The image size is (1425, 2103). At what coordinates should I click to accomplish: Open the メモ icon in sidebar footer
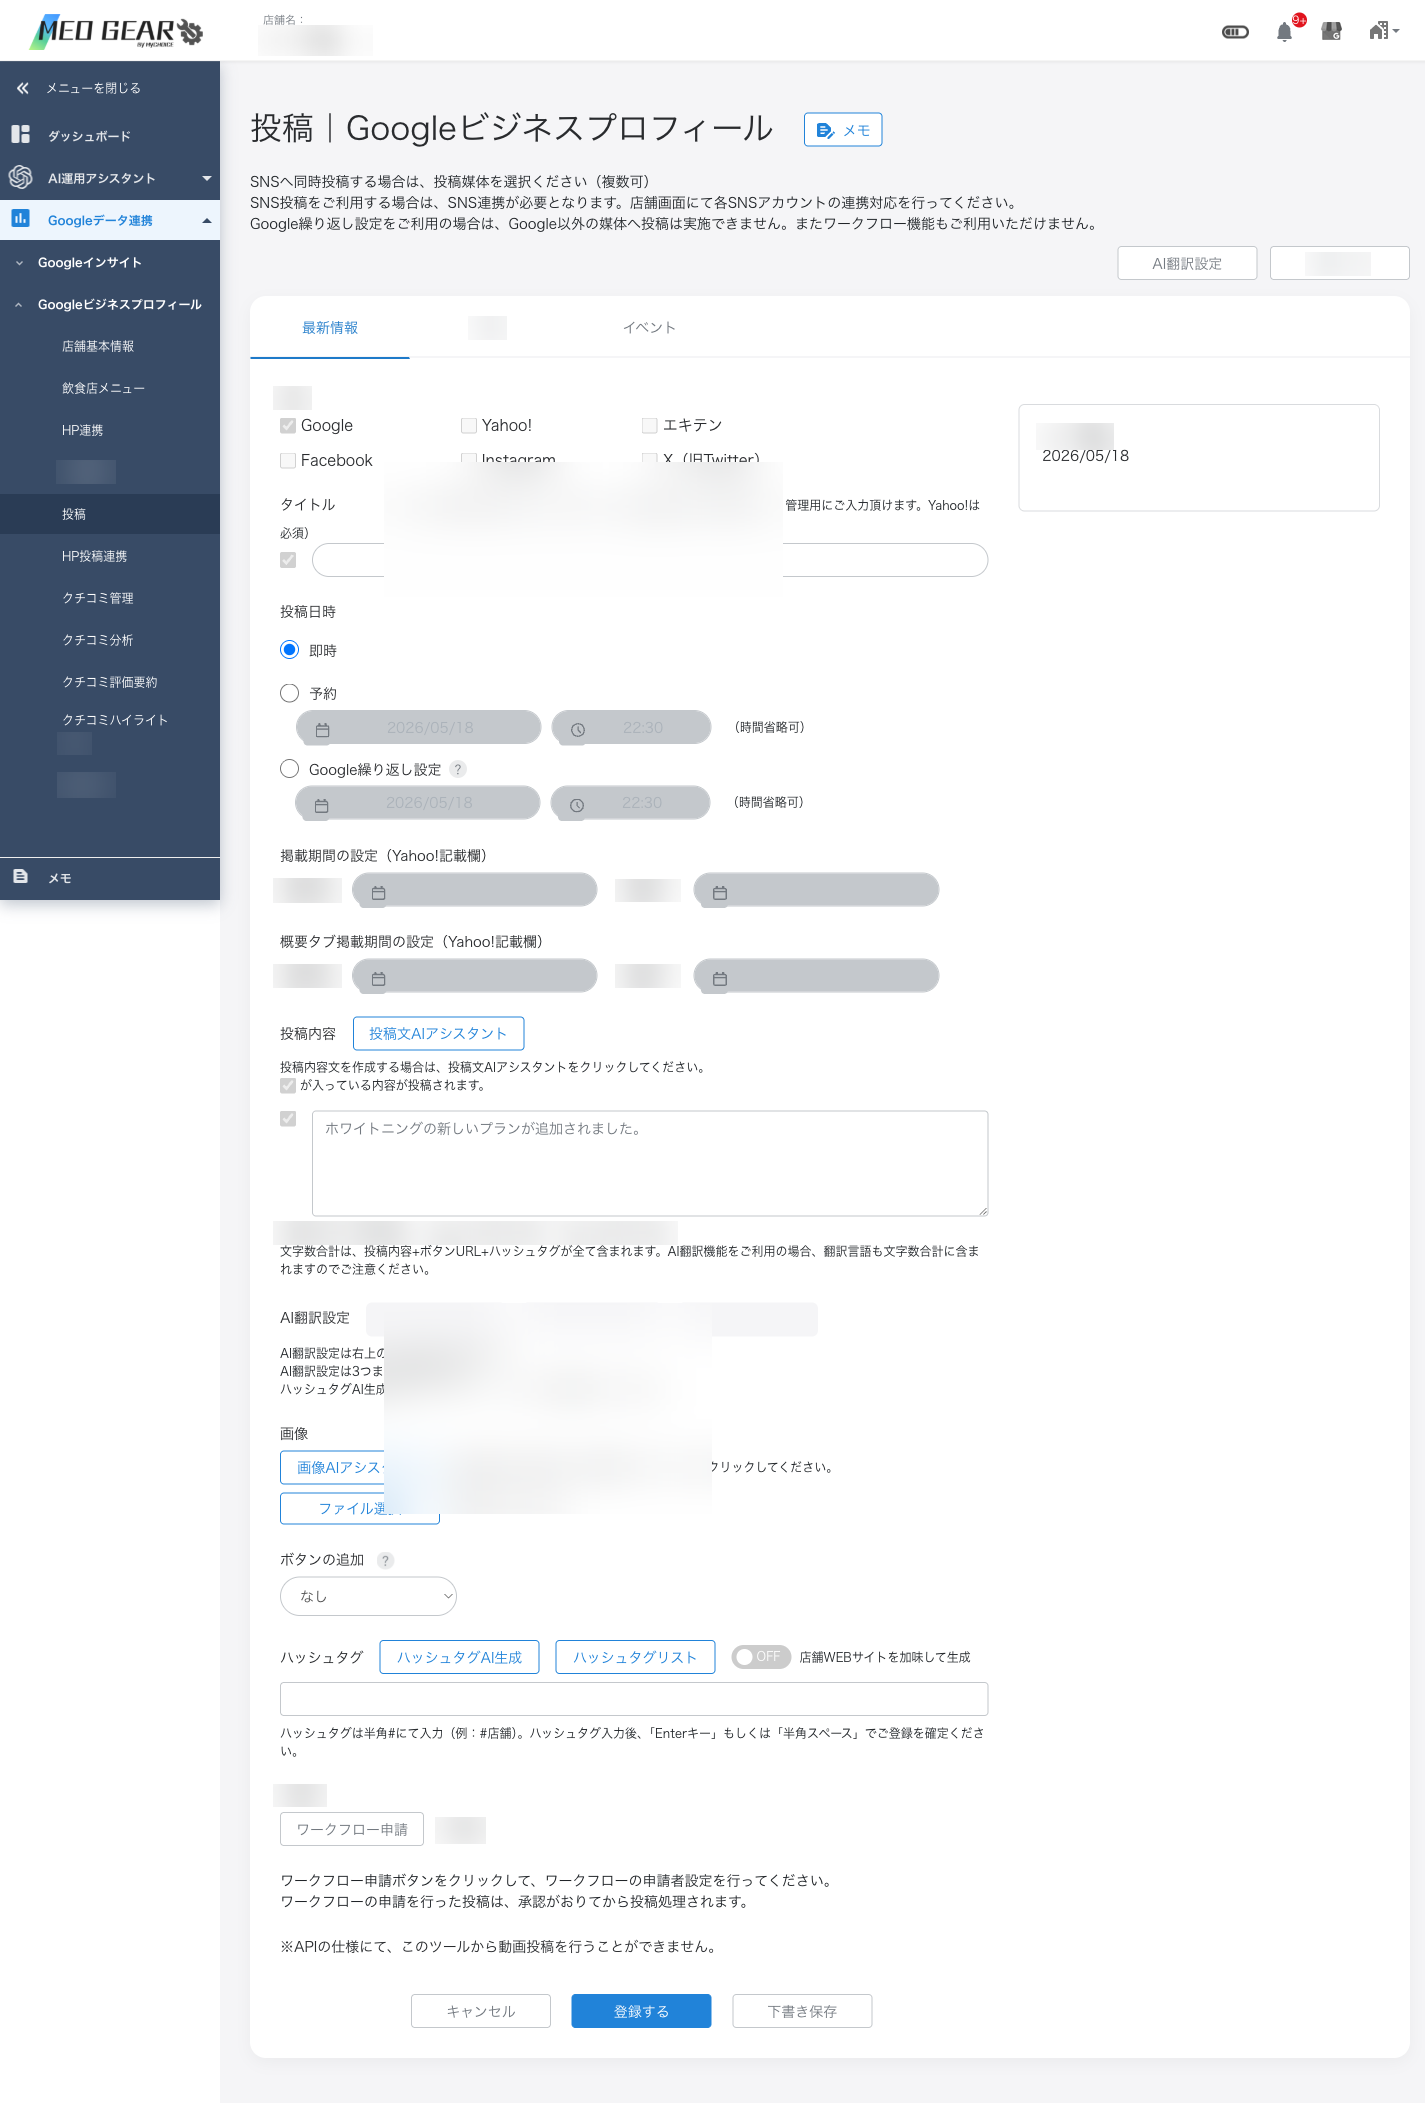(21, 876)
